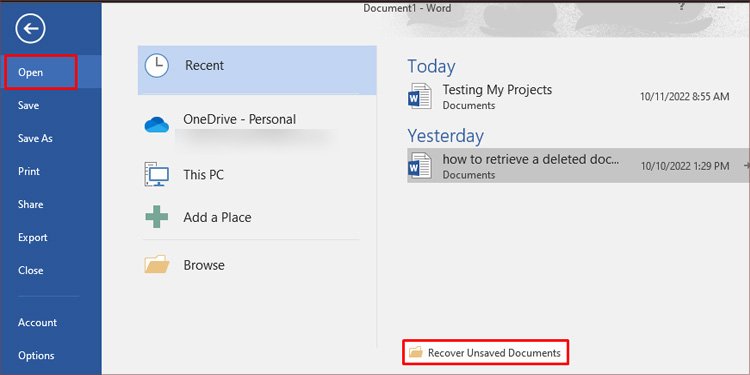Minimize the Word window
The height and width of the screenshot is (375, 750).
(x=721, y=7)
